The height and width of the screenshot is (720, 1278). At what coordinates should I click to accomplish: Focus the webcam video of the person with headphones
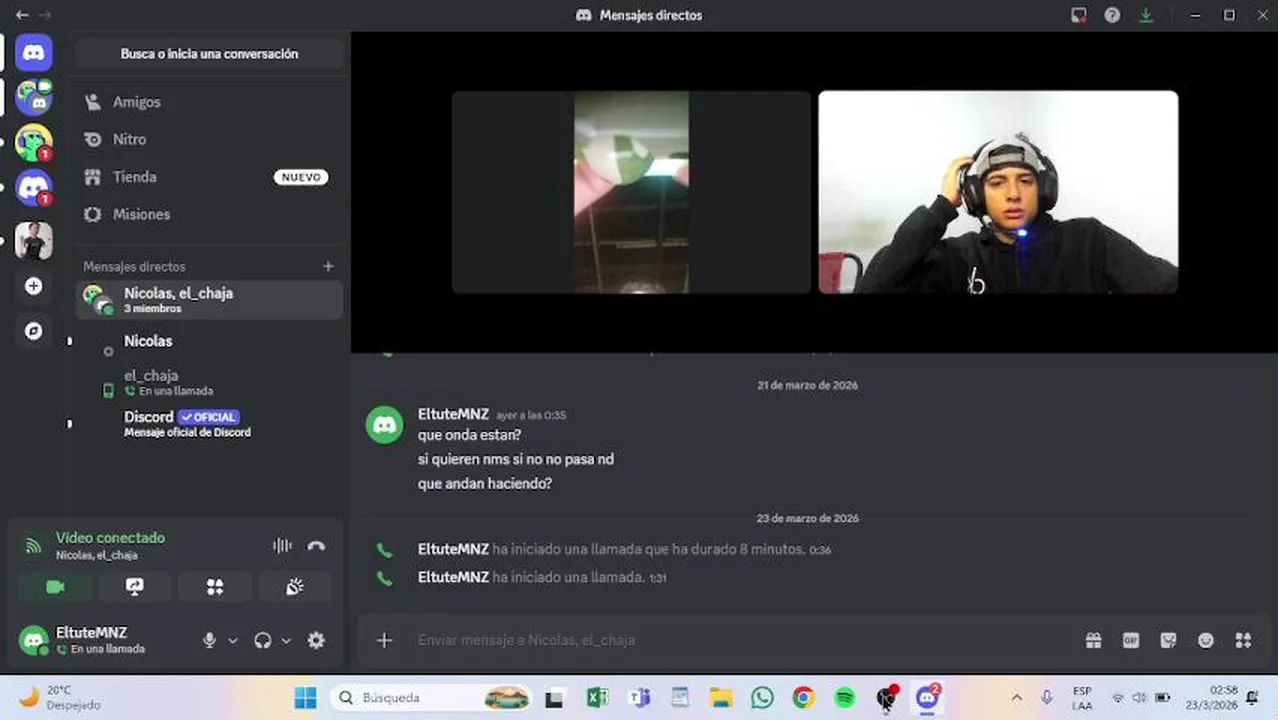[x=998, y=192]
